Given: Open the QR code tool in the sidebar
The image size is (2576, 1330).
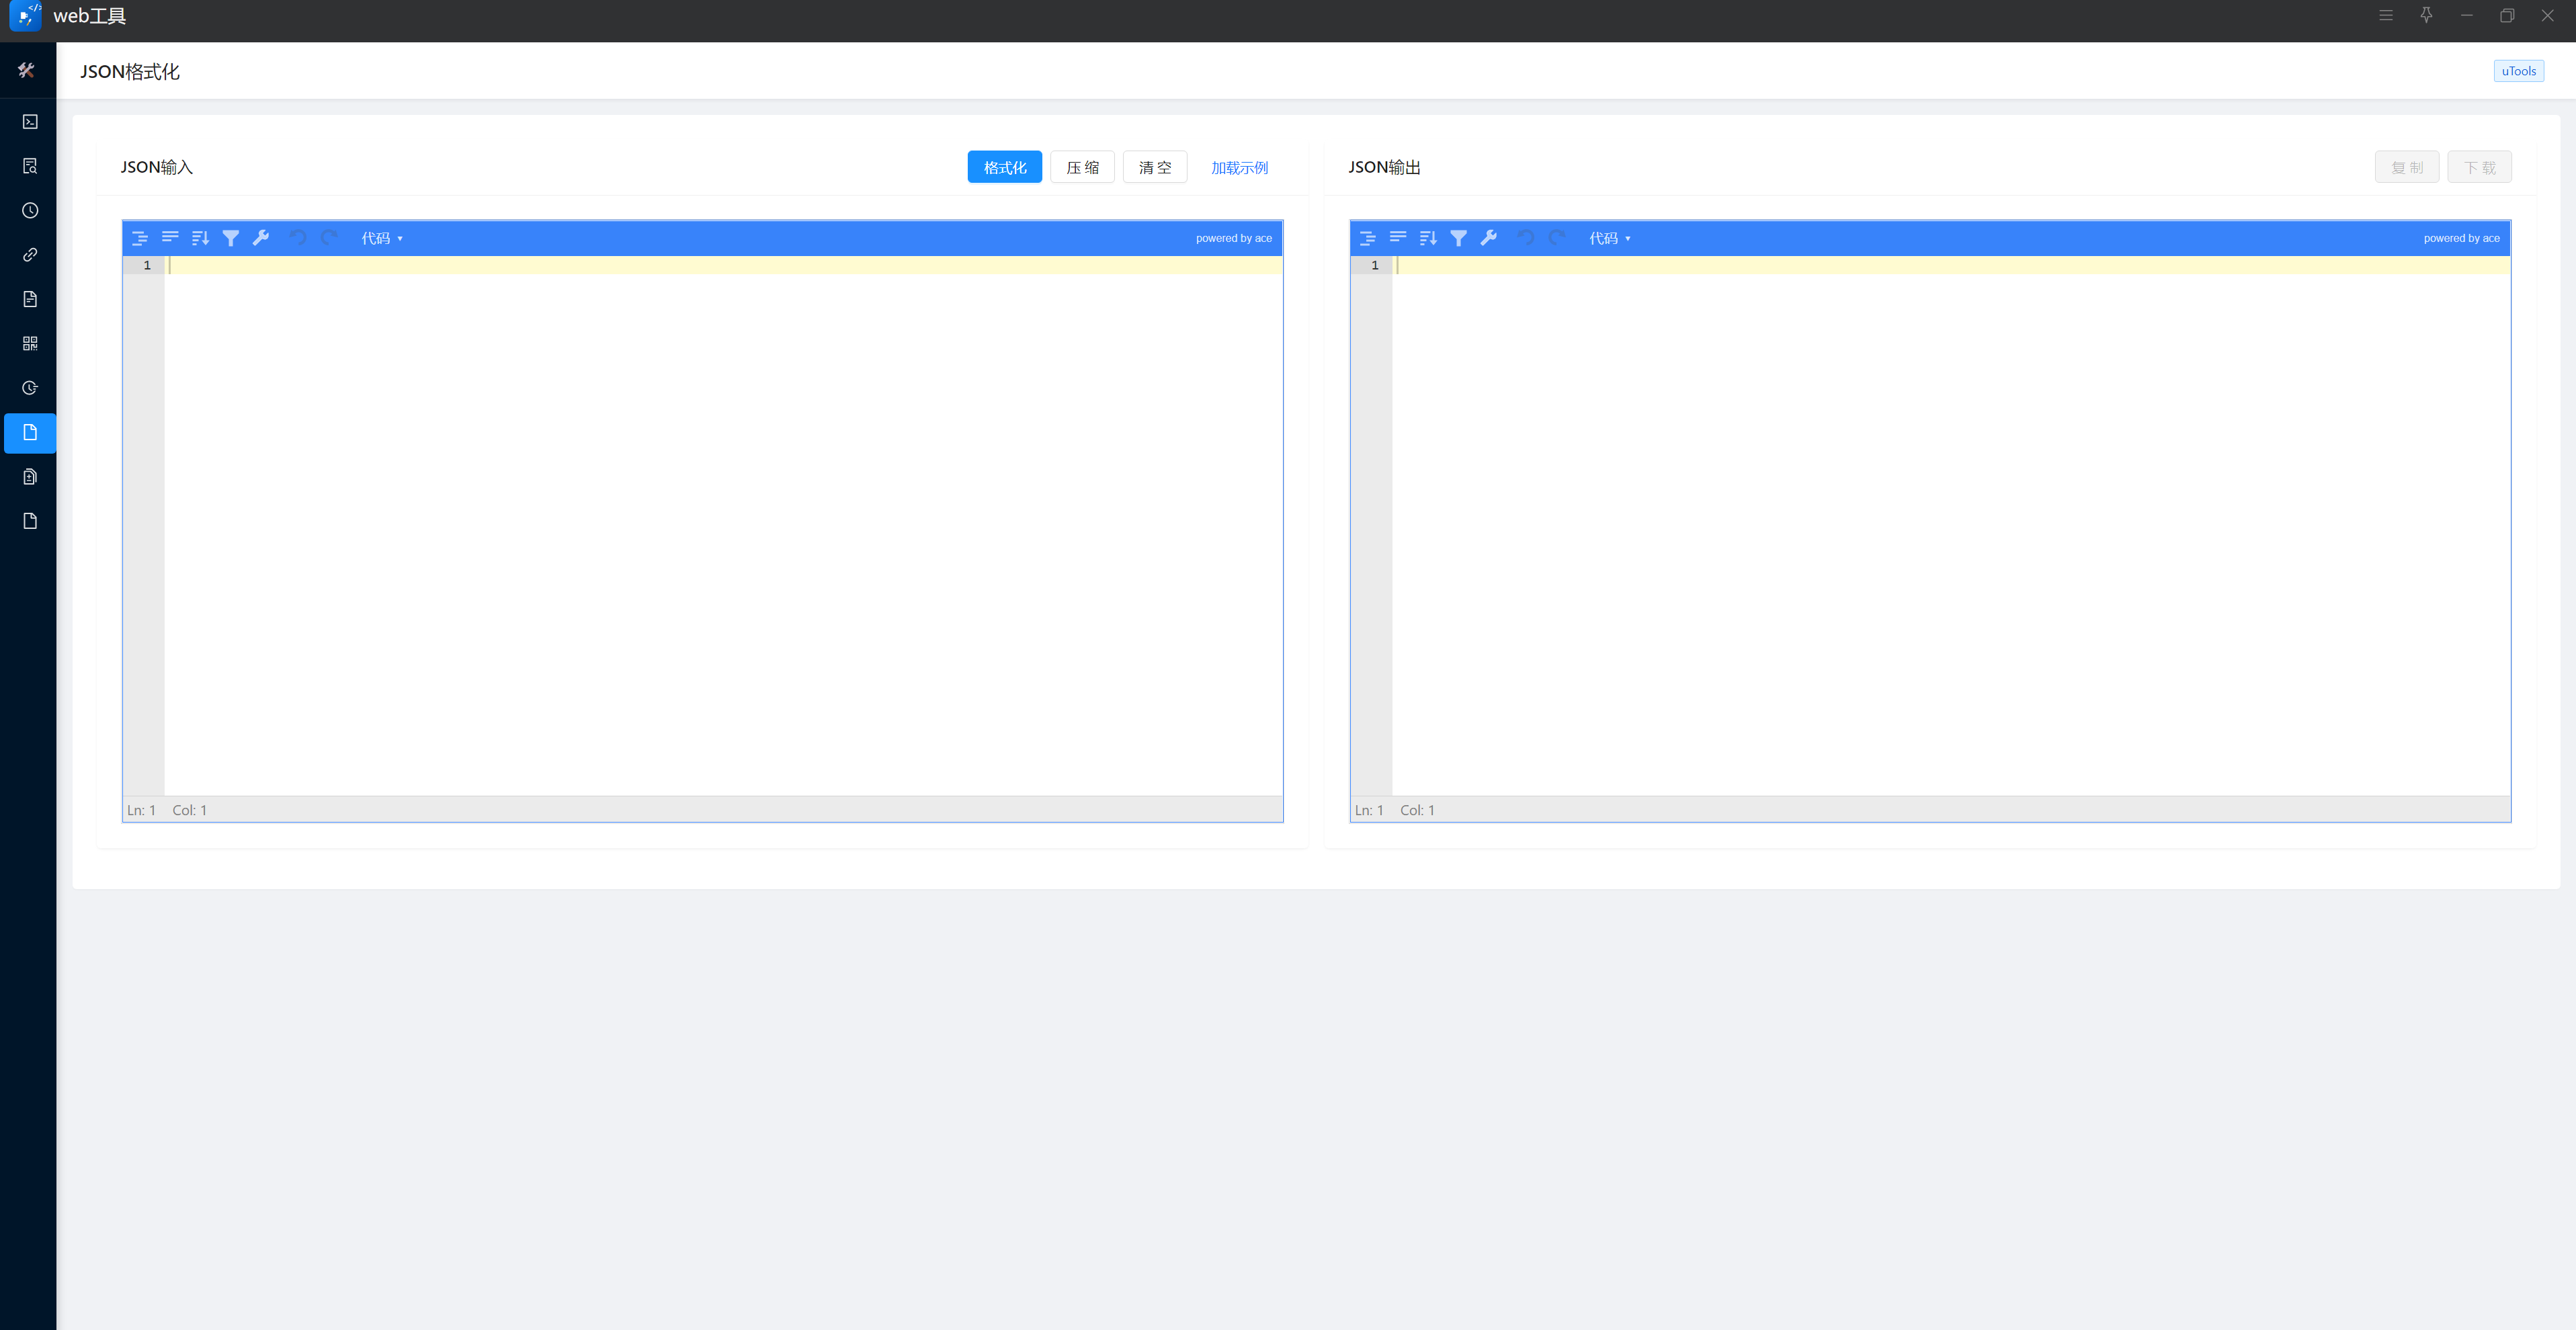Looking at the screenshot, I should pos(30,343).
